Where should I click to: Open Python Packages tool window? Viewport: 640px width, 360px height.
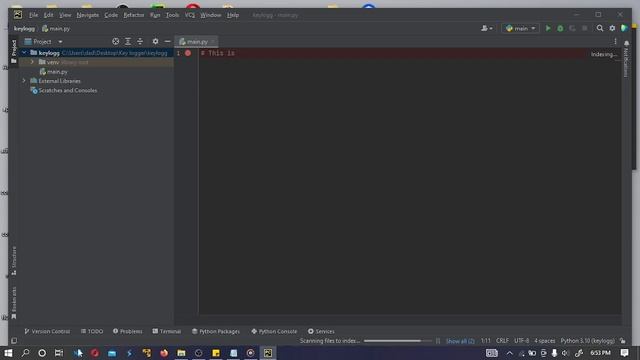[x=216, y=331]
